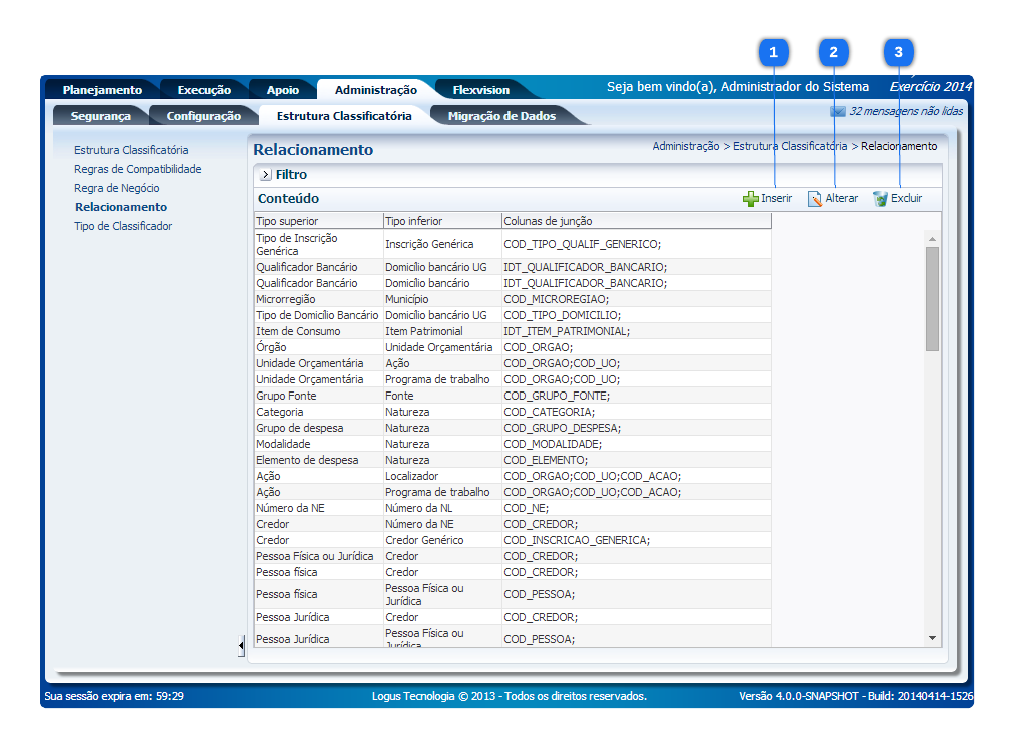Click the Excluir trash bin icon

[880, 199]
